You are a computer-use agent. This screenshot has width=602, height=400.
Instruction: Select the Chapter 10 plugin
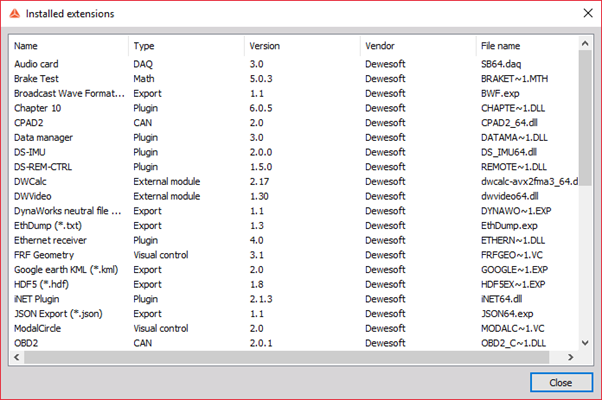294,108
